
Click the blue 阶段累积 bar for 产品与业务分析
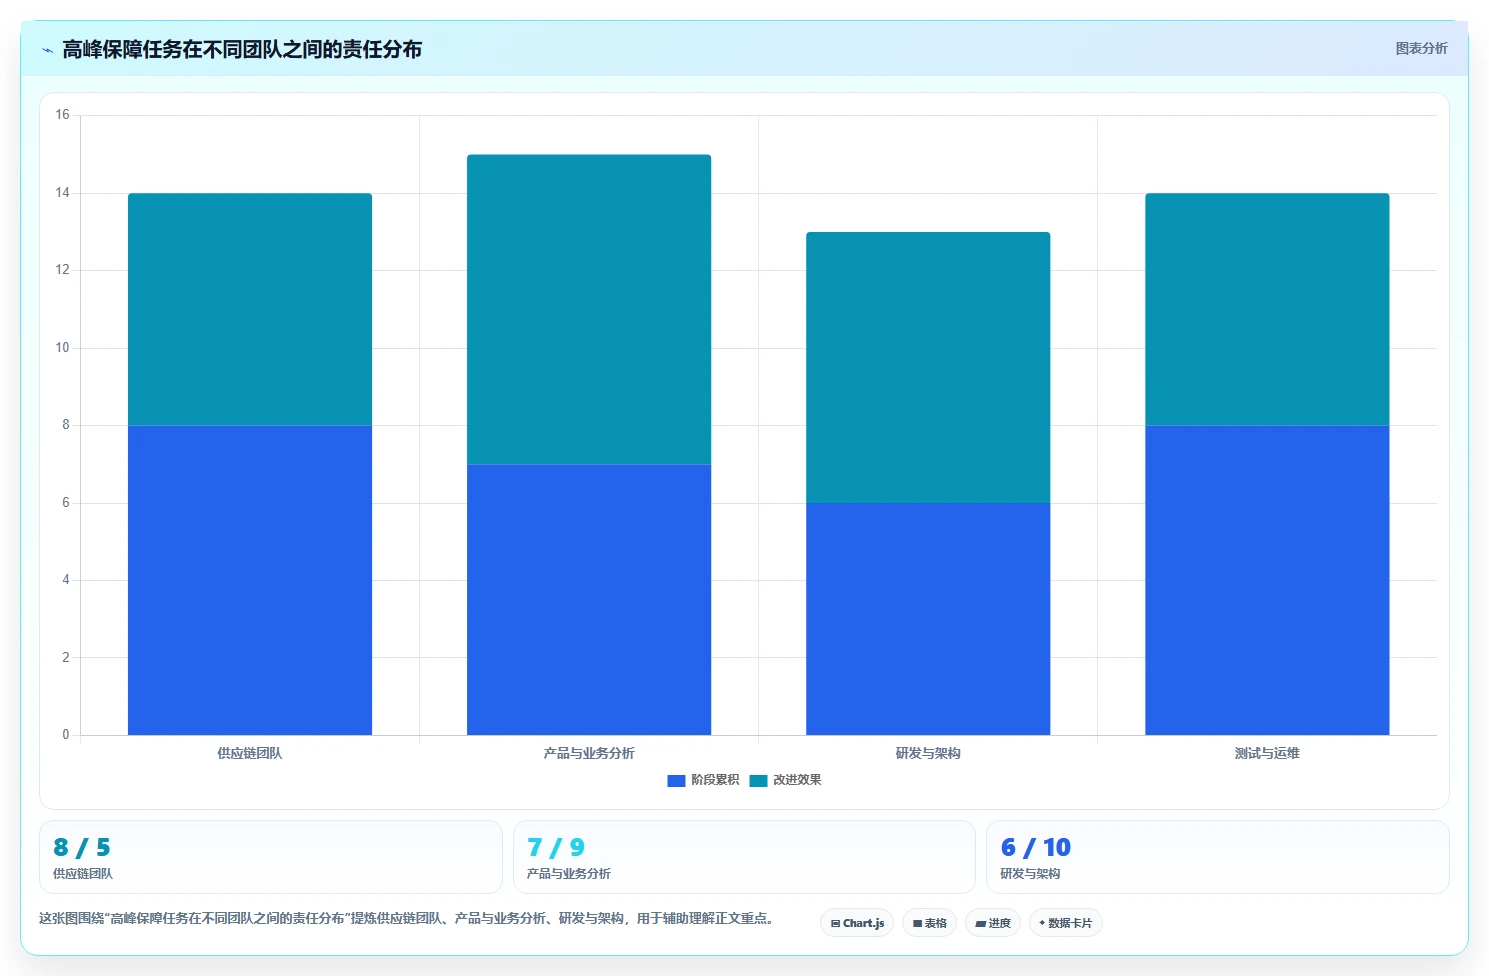(x=589, y=599)
